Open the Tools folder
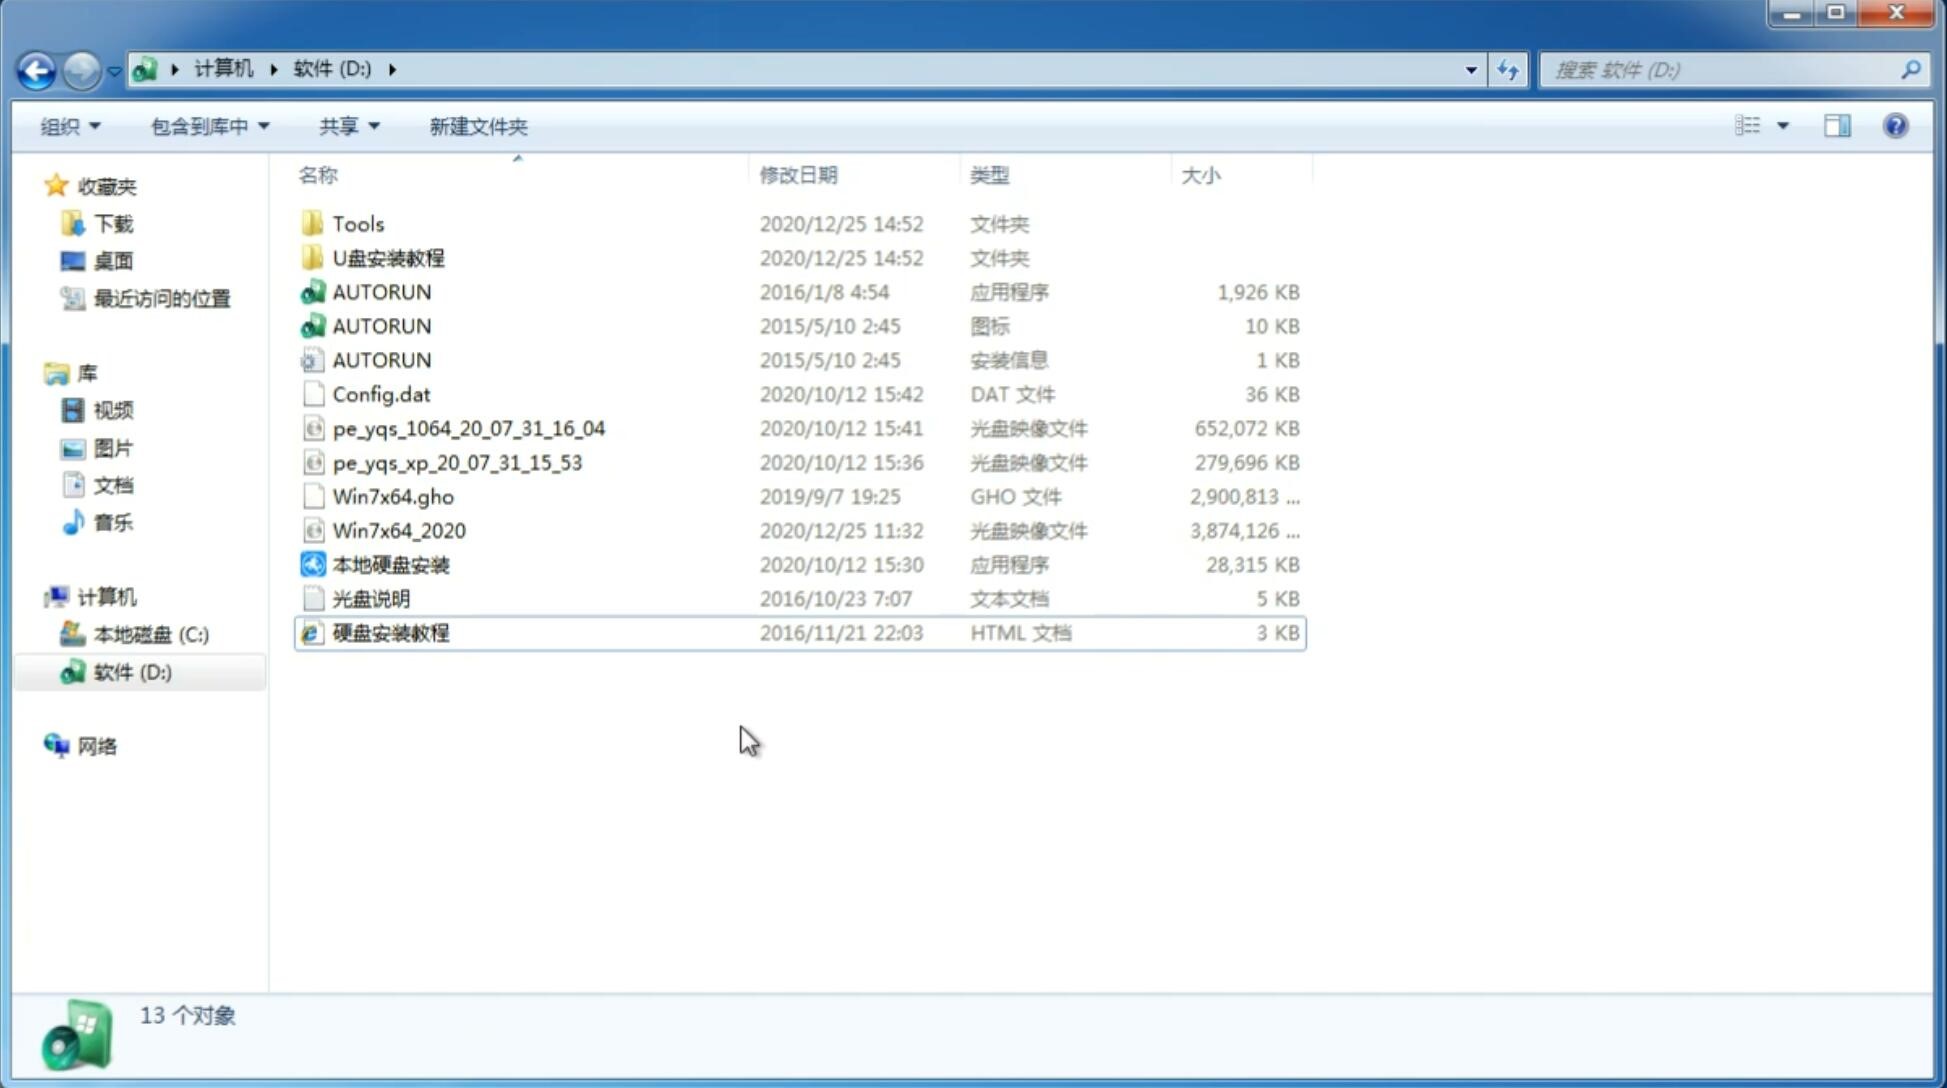This screenshot has height=1088, width=1947. (x=357, y=223)
